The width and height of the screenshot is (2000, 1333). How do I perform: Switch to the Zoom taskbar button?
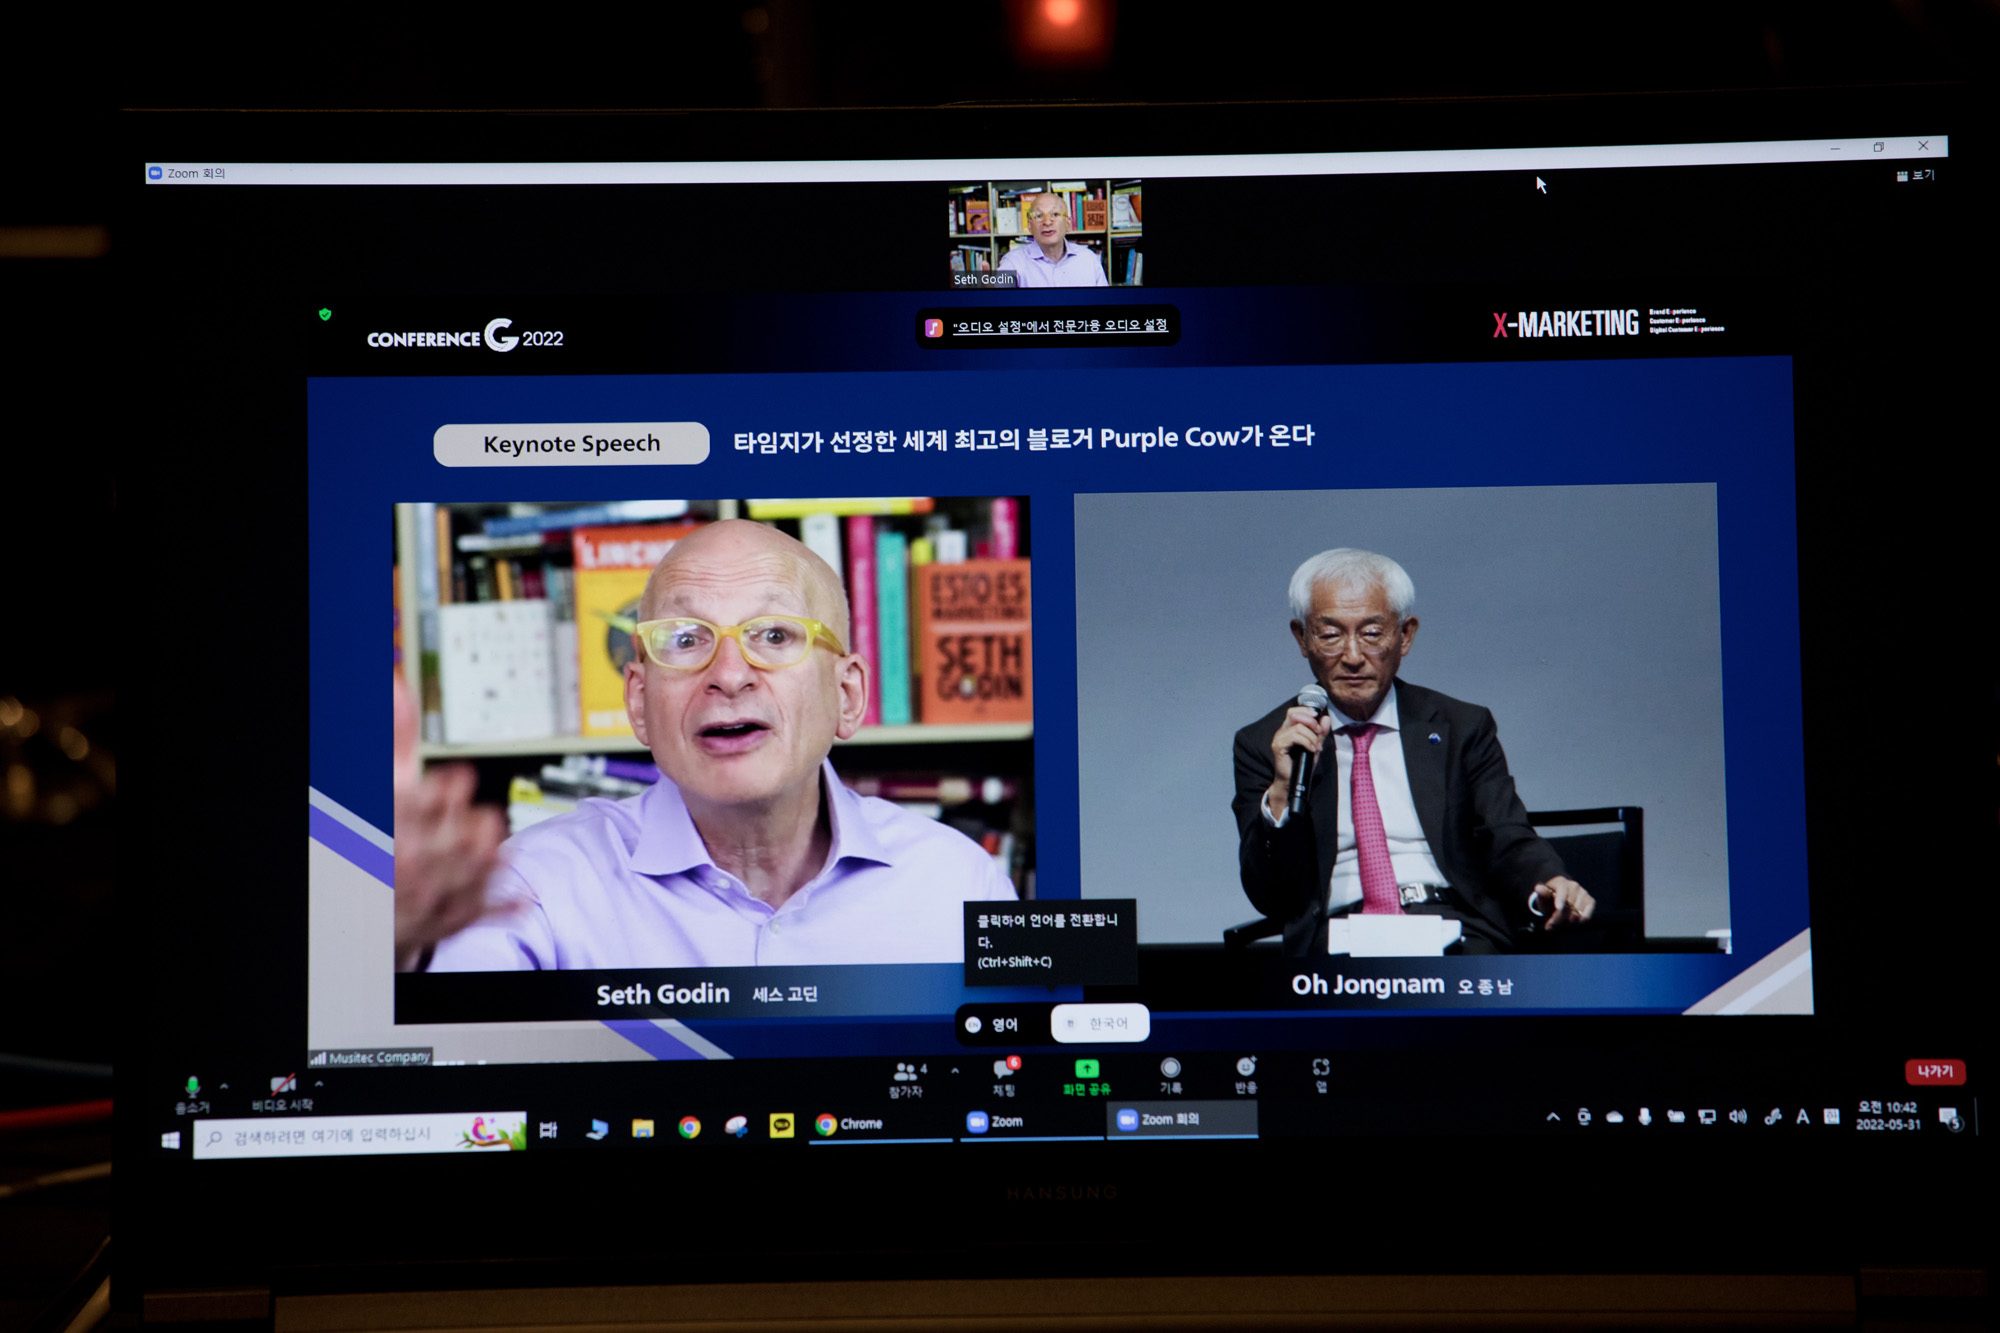pyautogui.click(x=1030, y=1121)
